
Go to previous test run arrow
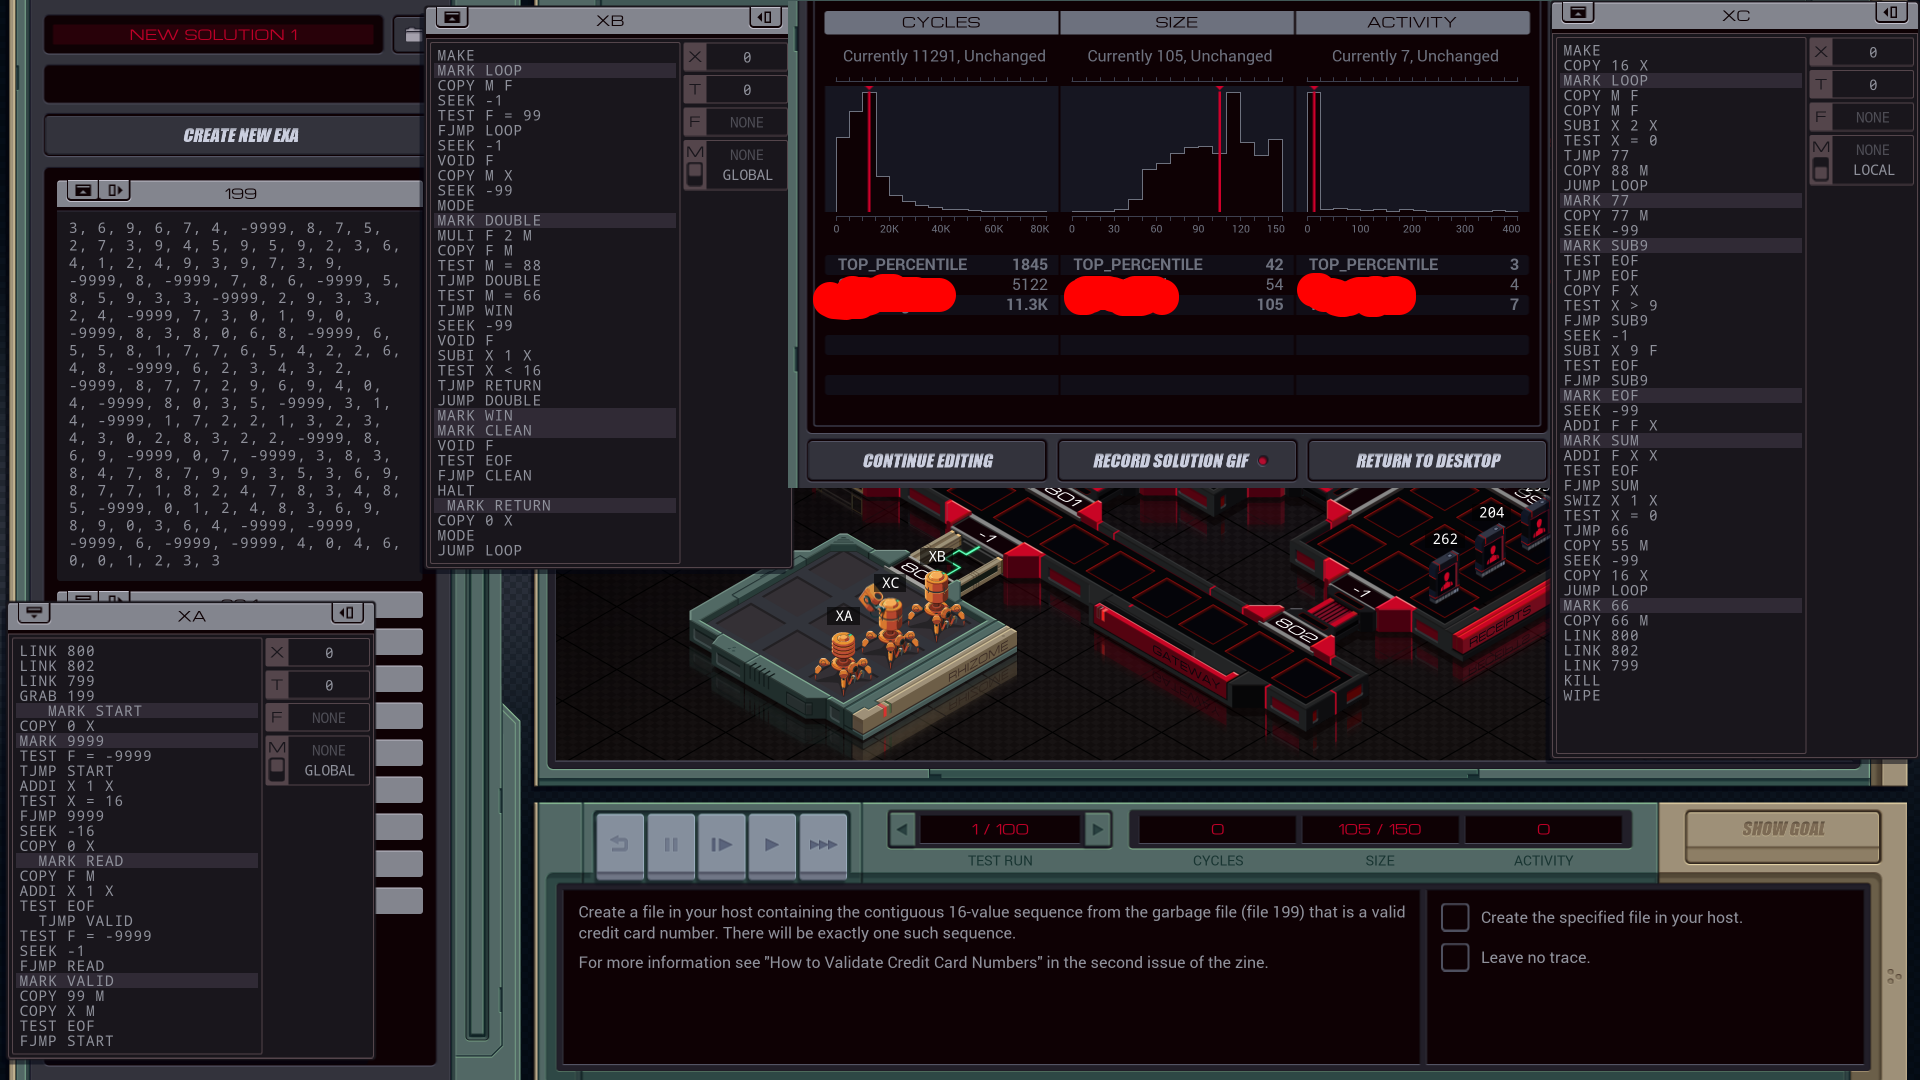tap(902, 829)
